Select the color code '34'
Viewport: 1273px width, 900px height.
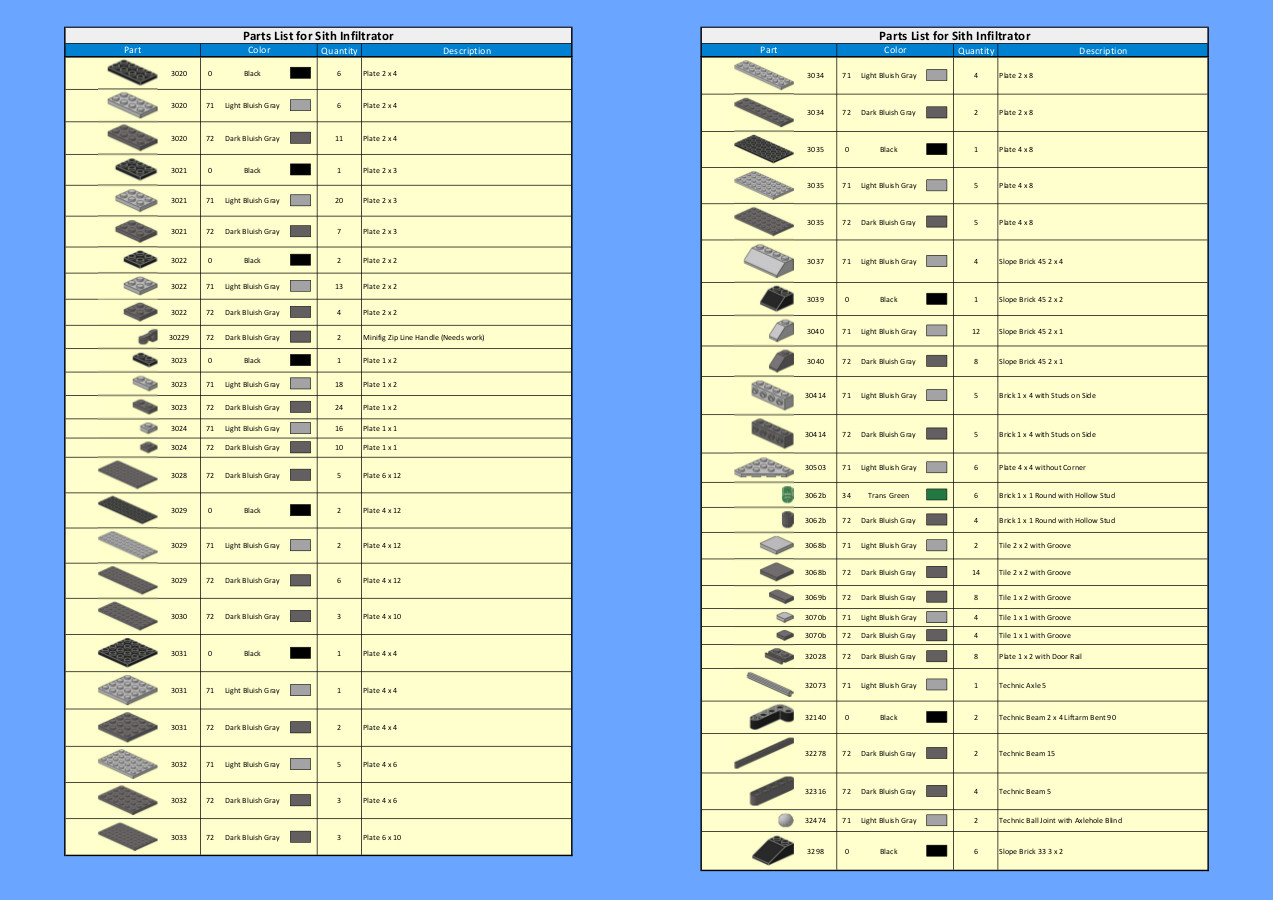(x=846, y=495)
